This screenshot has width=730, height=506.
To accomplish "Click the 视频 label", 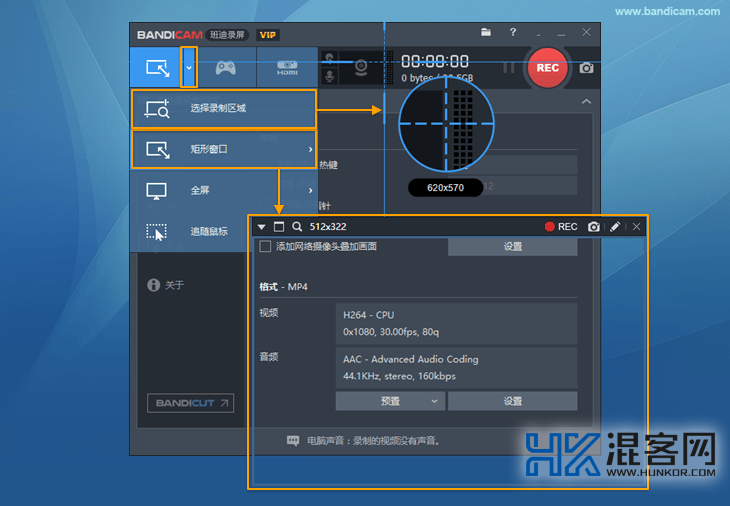I will 269,313.
